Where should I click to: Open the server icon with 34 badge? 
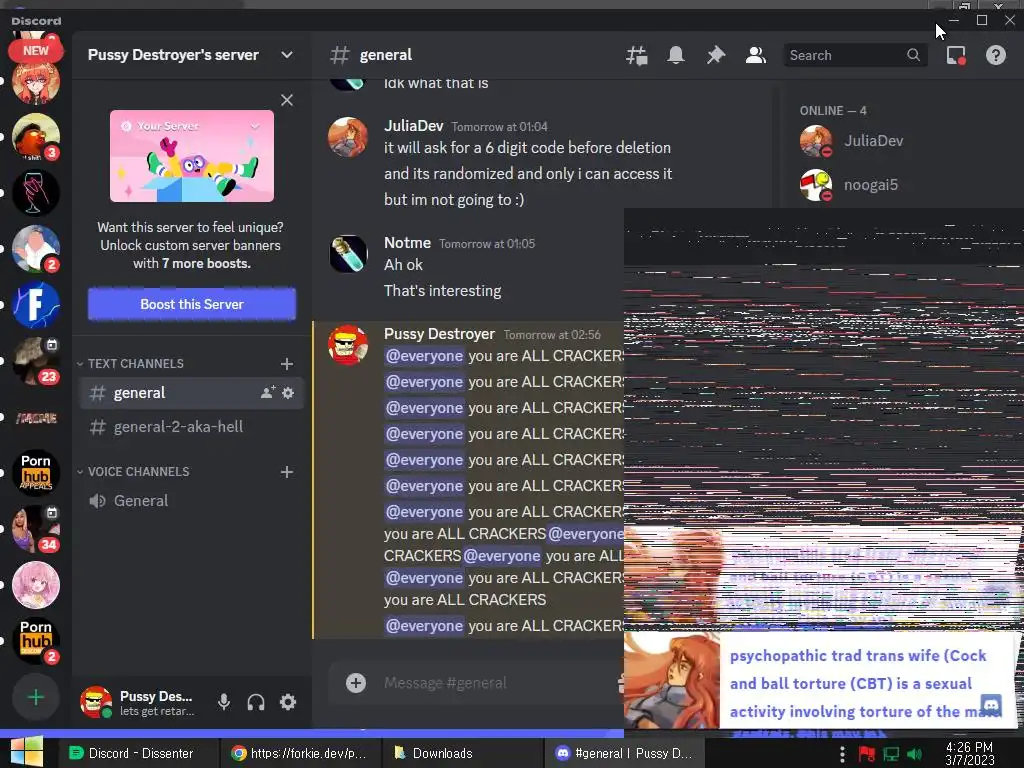pos(36,529)
